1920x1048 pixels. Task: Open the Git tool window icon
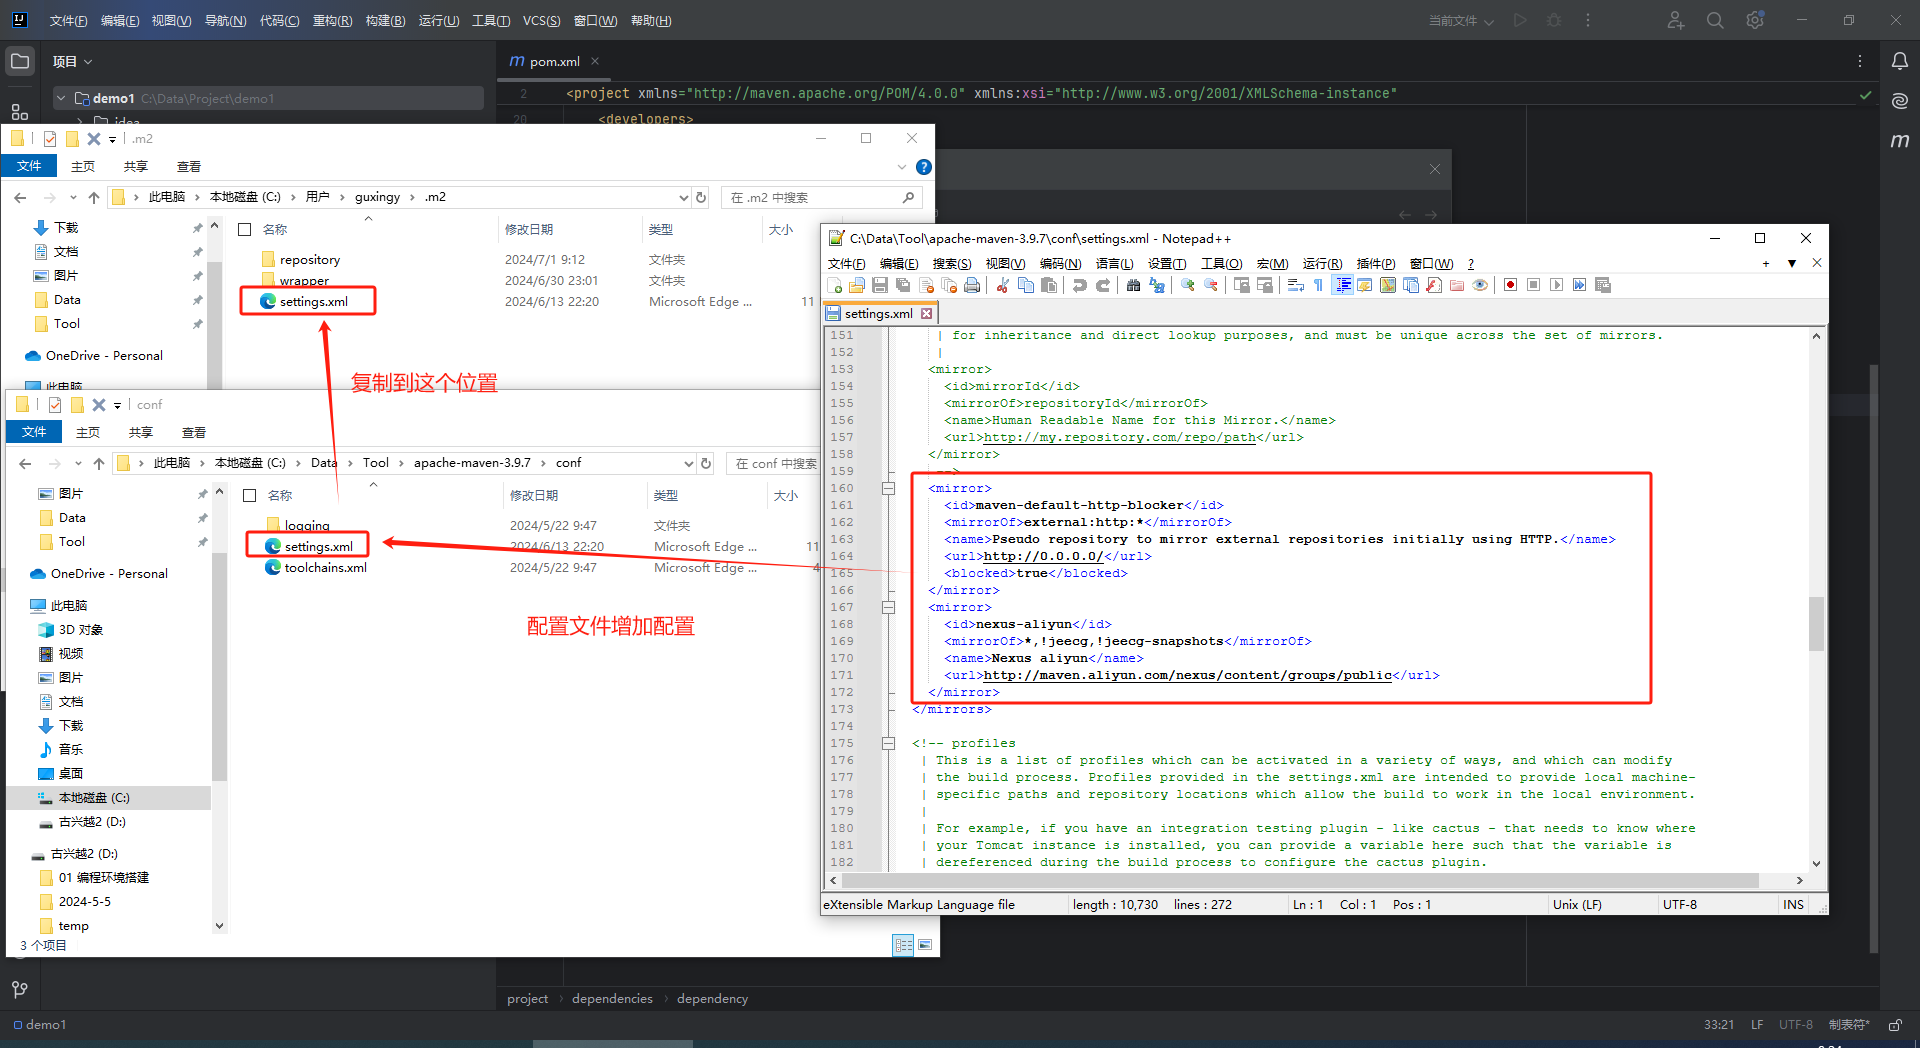pyautogui.click(x=19, y=989)
